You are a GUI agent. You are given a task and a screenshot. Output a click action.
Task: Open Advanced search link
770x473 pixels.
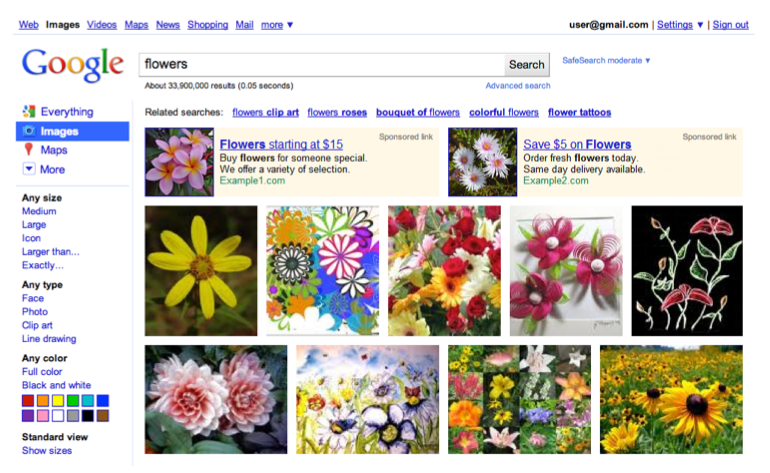pyautogui.click(x=518, y=85)
